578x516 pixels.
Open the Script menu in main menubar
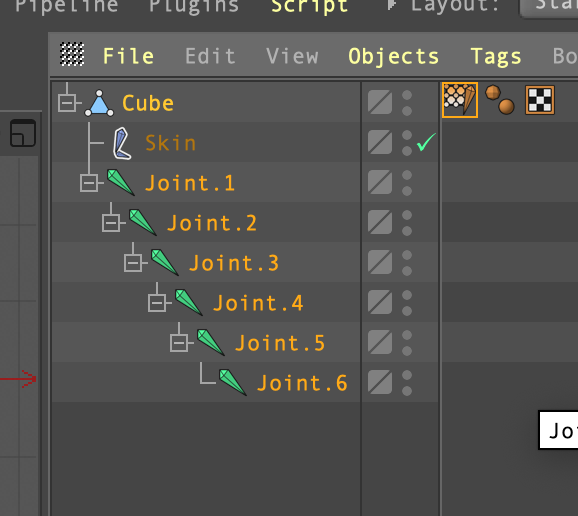pyautogui.click(x=310, y=7)
